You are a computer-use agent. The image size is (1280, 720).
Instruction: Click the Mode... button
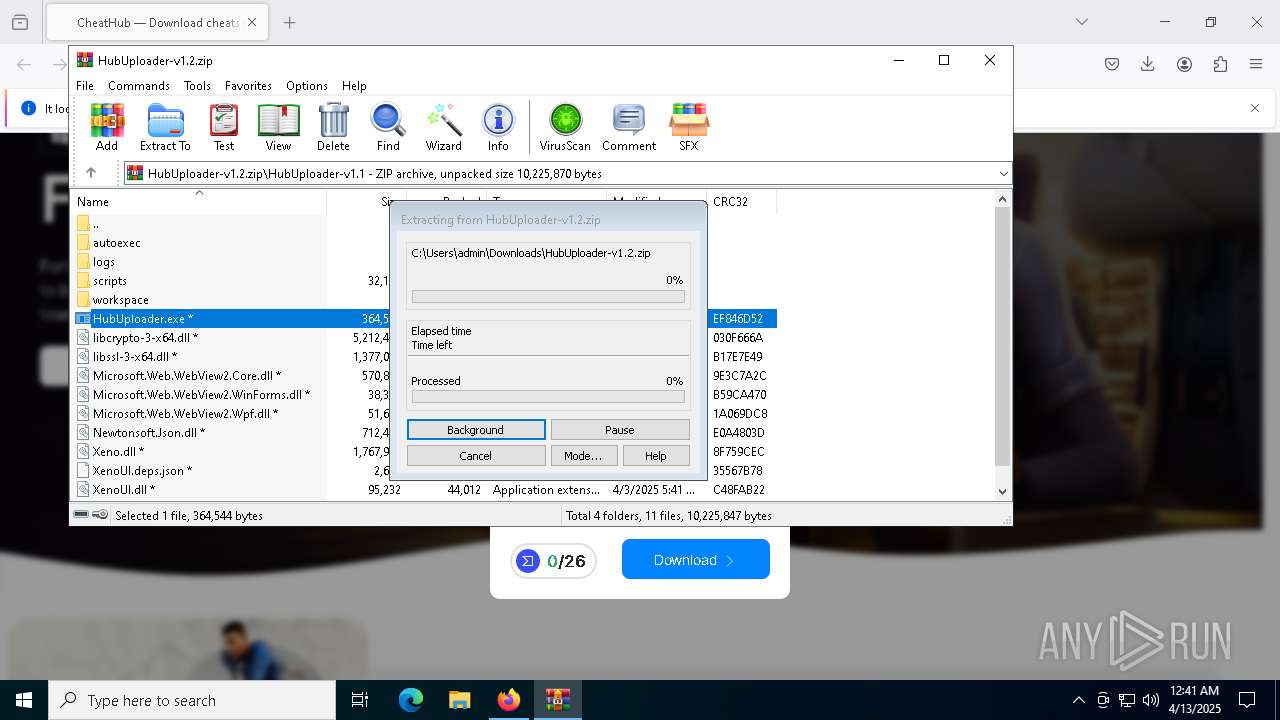click(x=583, y=456)
